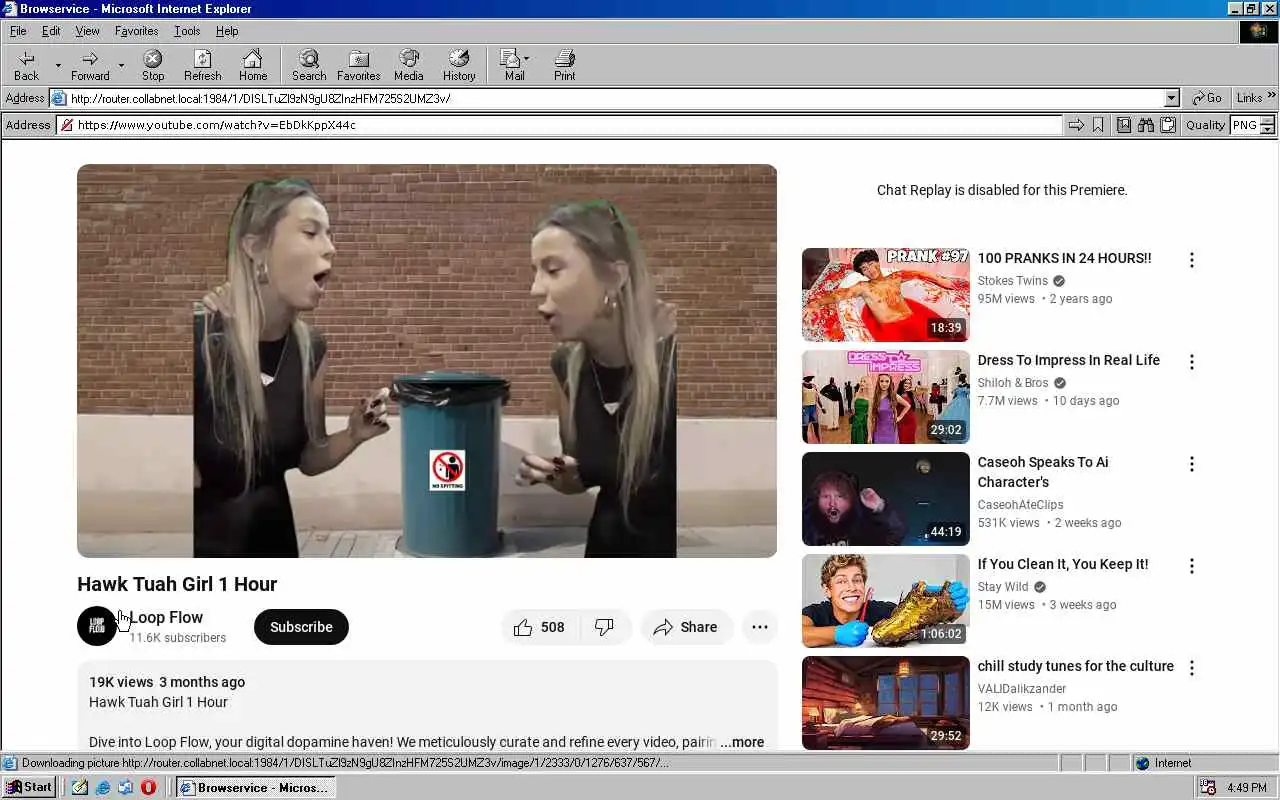Open options menu for 100 PRANKS video

pos(1191,260)
